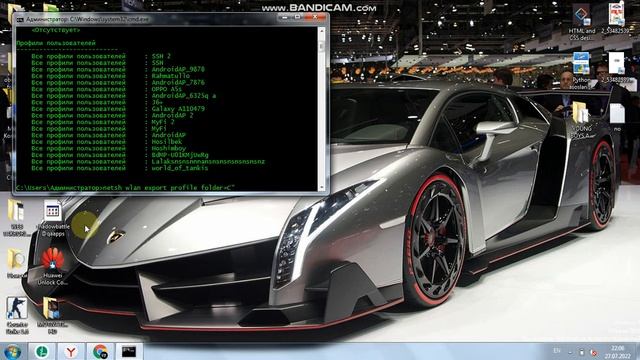Open the Counter-Strike desktop shortcut

17,316
